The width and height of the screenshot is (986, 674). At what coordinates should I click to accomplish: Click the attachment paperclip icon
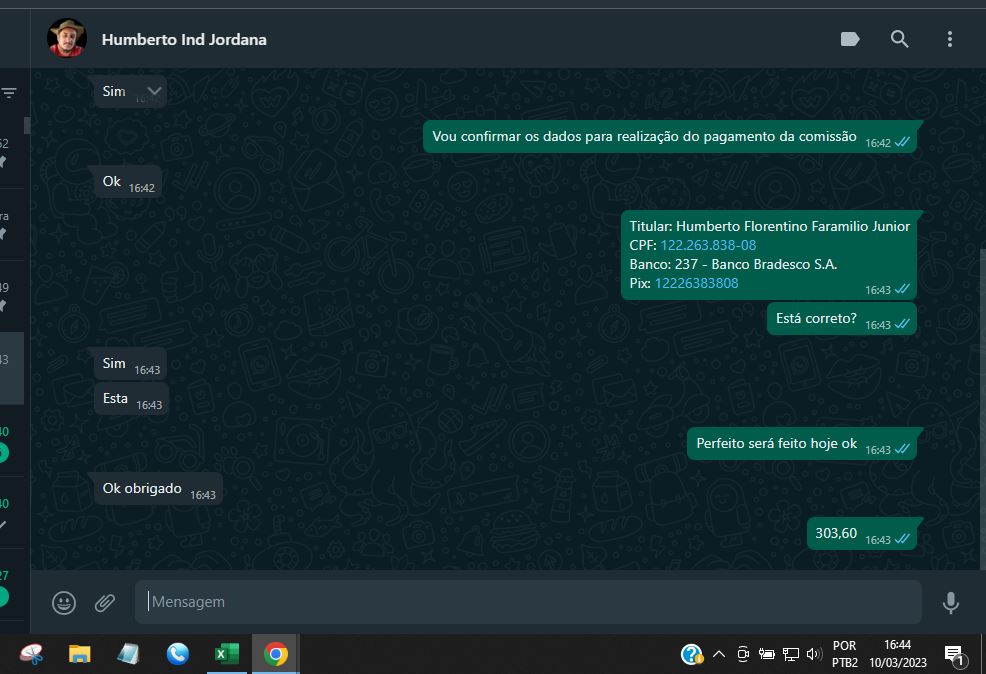pyautogui.click(x=105, y=602)
